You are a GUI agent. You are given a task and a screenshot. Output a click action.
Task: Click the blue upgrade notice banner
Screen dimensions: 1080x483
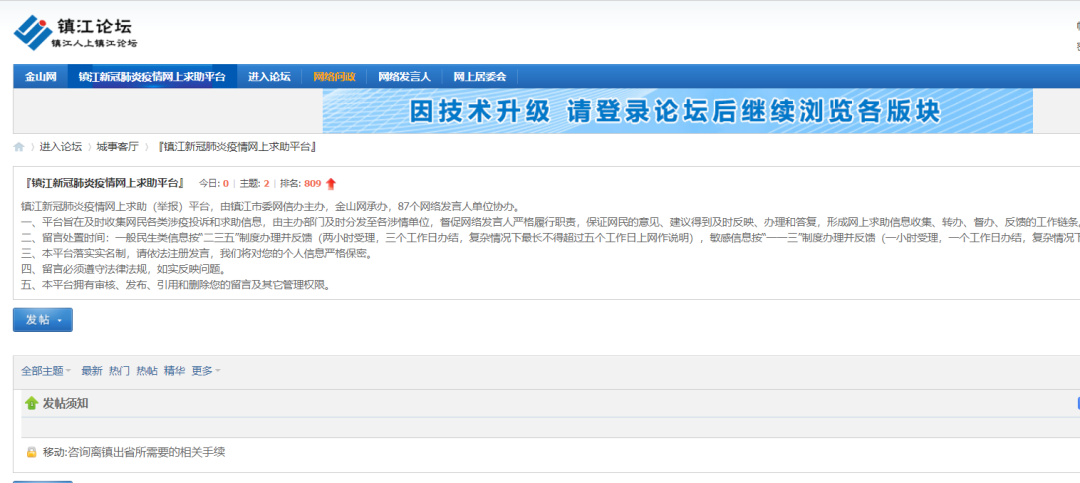(x=677, y=111)
